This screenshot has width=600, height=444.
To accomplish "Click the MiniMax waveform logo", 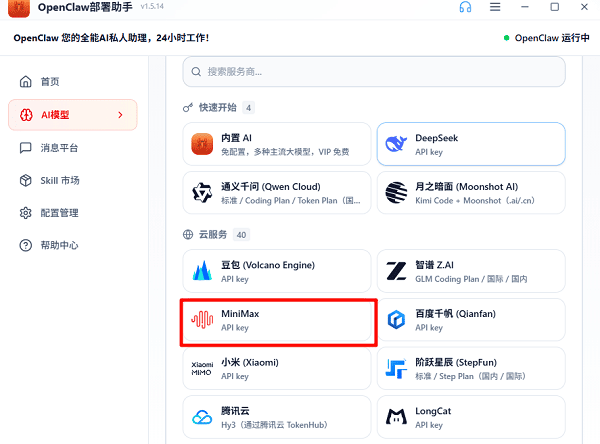I will pyautogui.click(x=202, y=320).
